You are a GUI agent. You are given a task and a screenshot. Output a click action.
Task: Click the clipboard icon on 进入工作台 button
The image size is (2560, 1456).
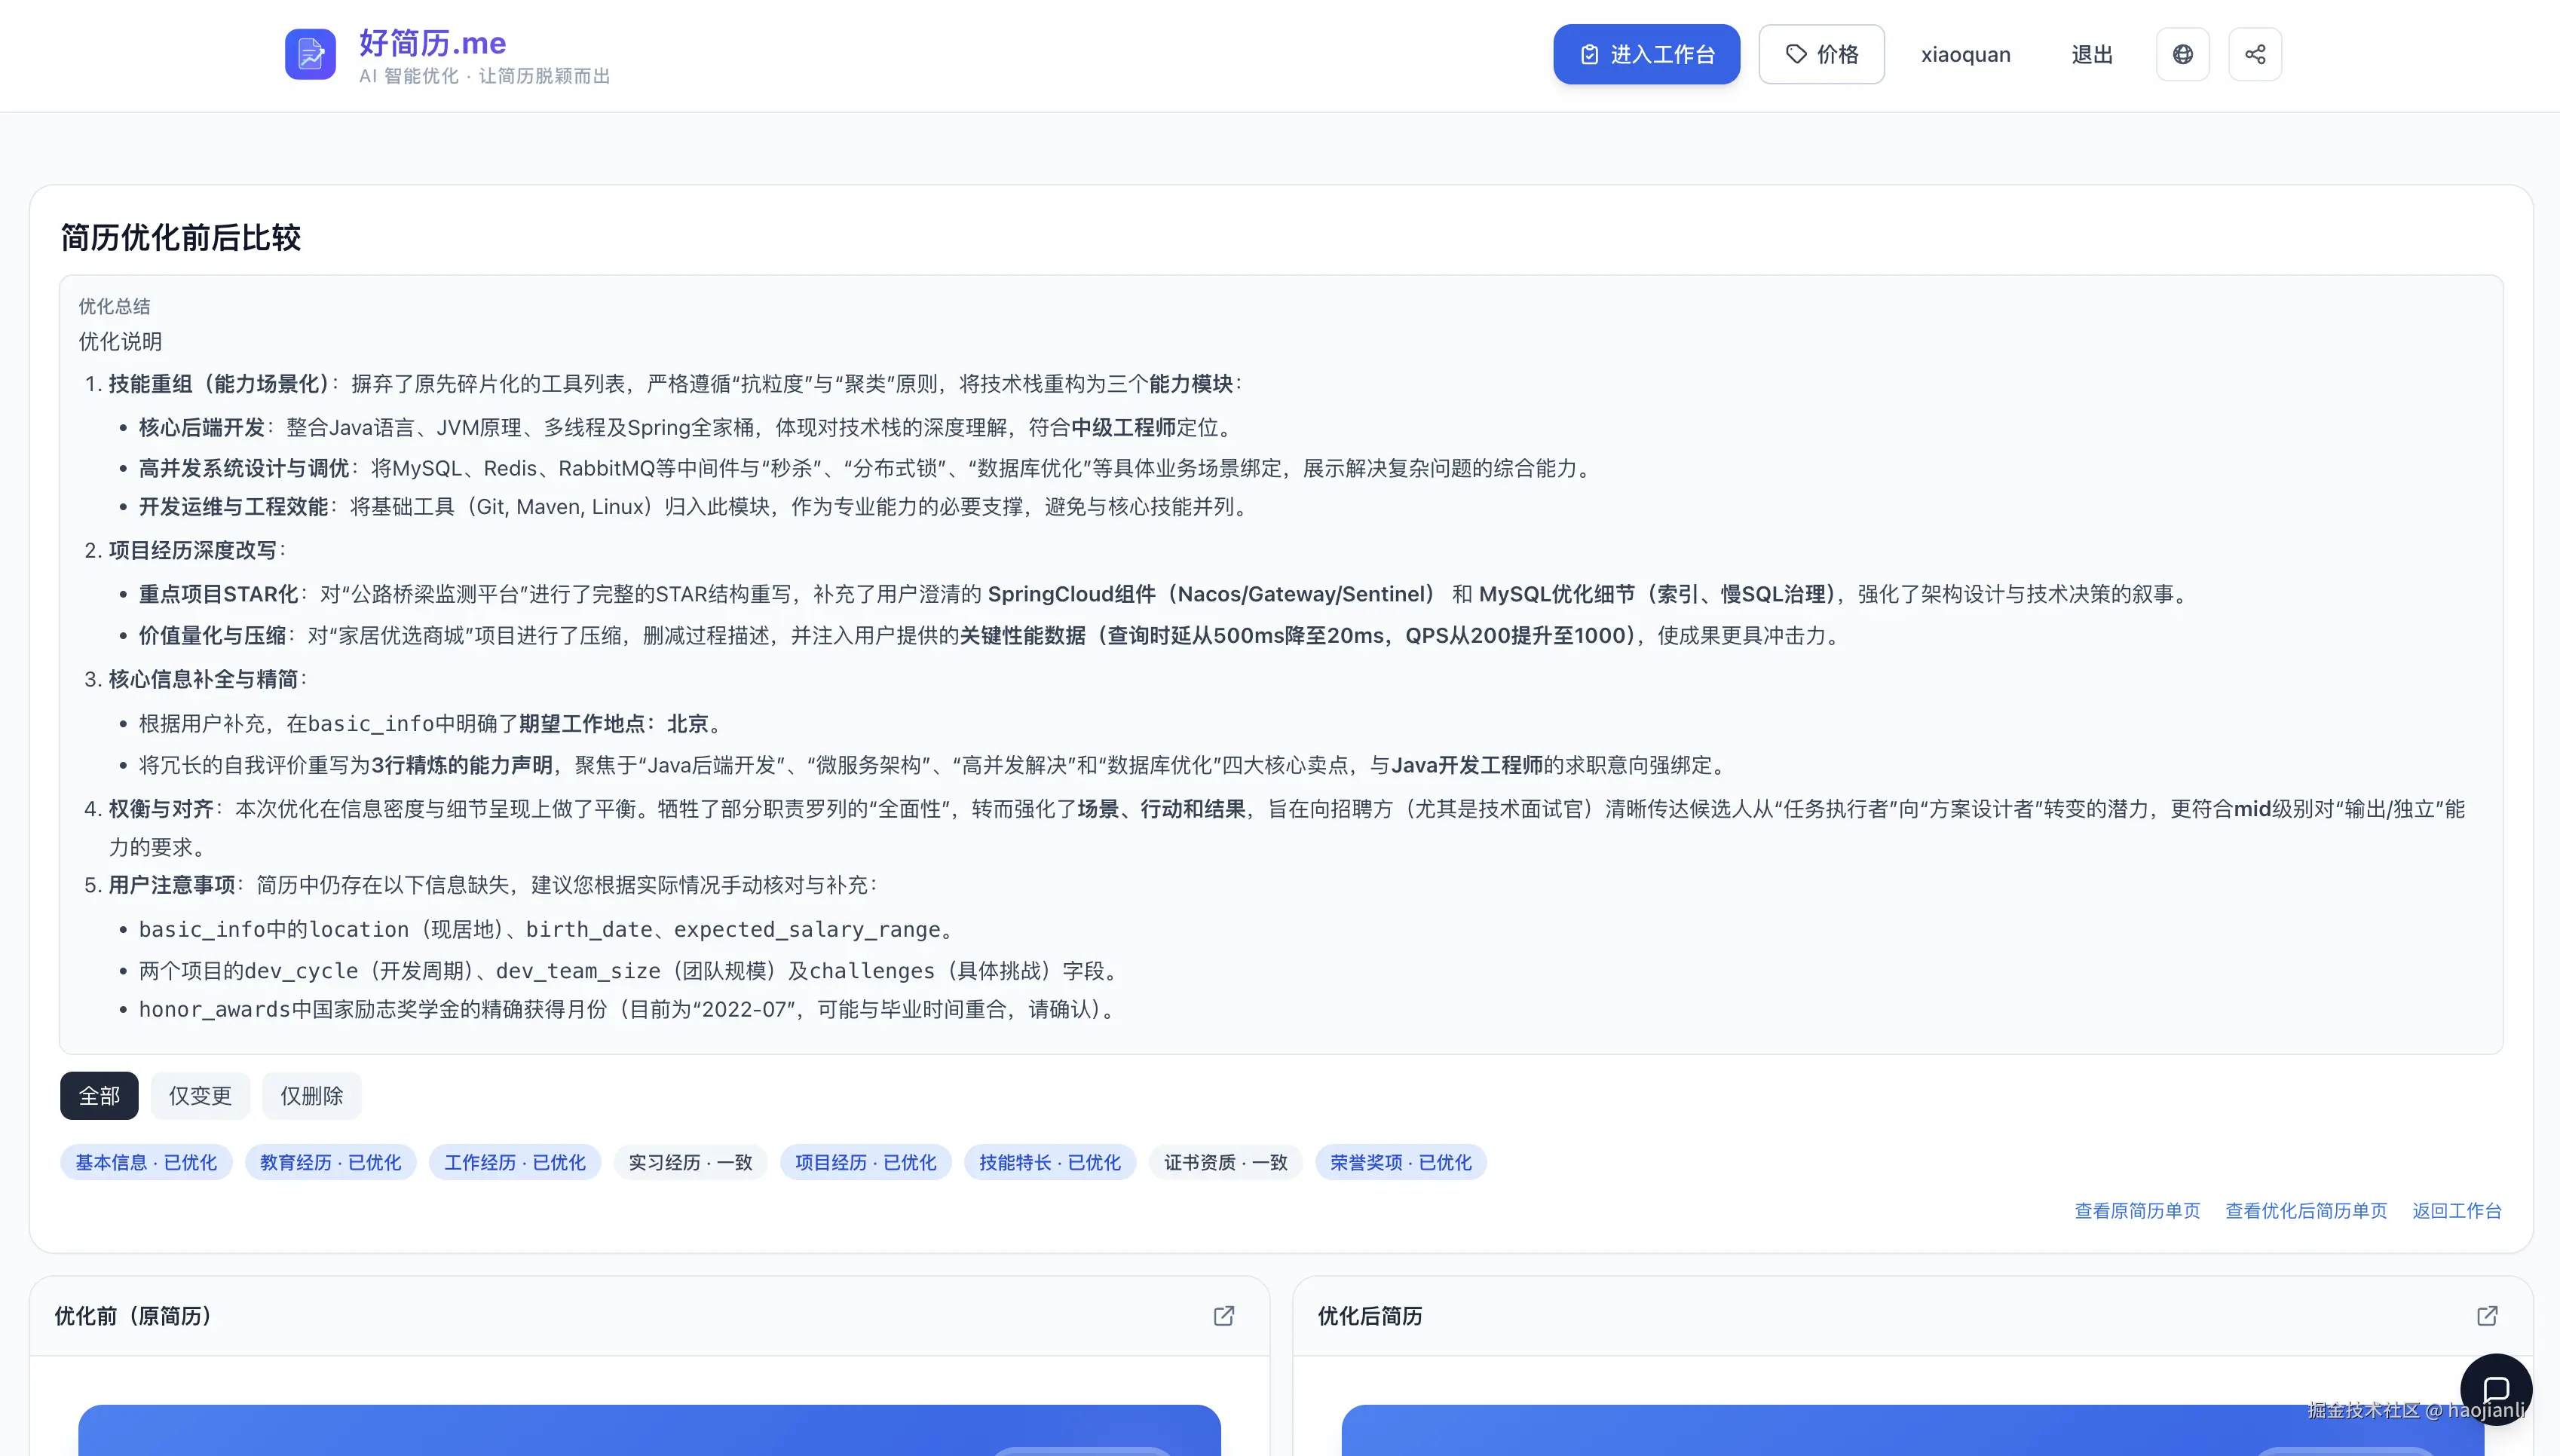click(x=1590, y=54)
